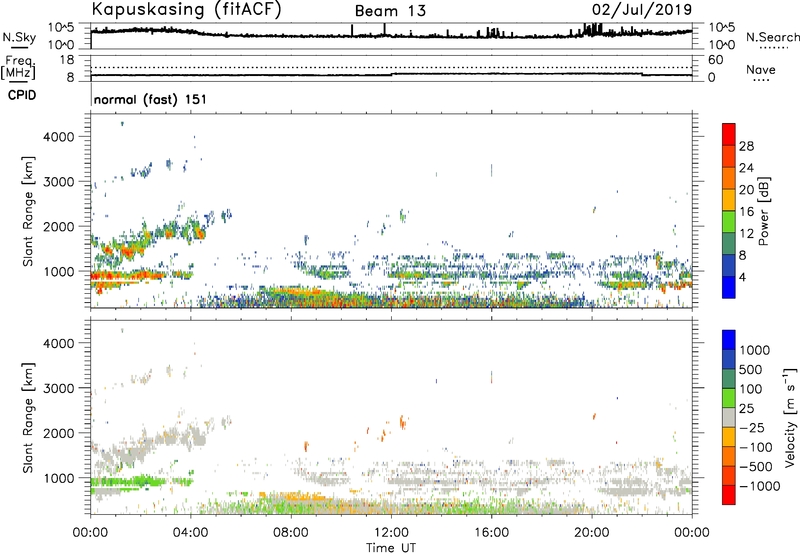The height and width of the screenshot is (554, 800).
Task: Click the Nave legend label
Action: (761, 70)
